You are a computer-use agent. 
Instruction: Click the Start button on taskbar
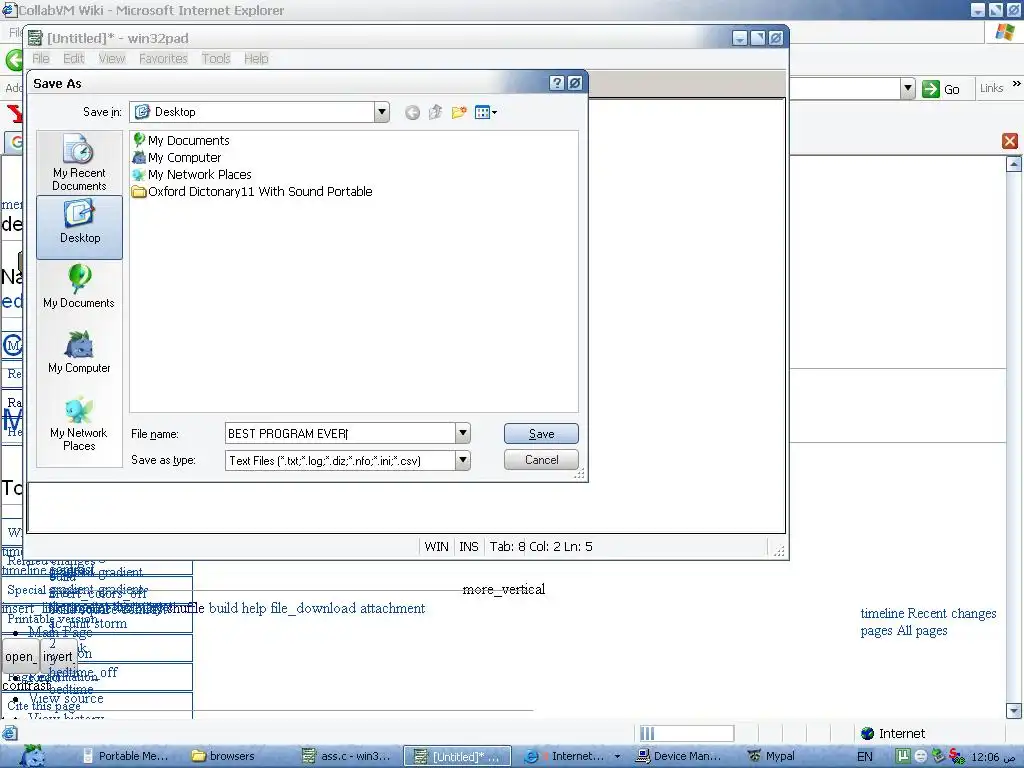(x=33, y=756)
